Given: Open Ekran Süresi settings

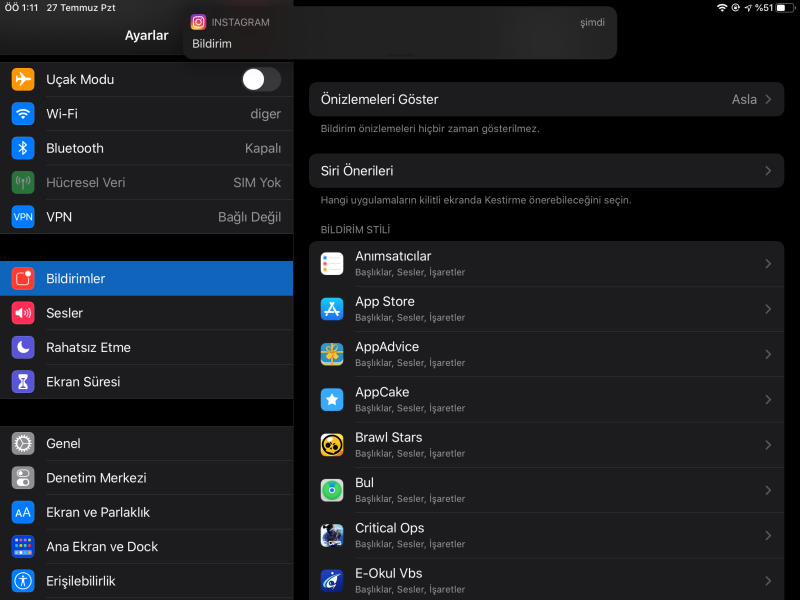Looking at the screenshot, I should (146, 382).
